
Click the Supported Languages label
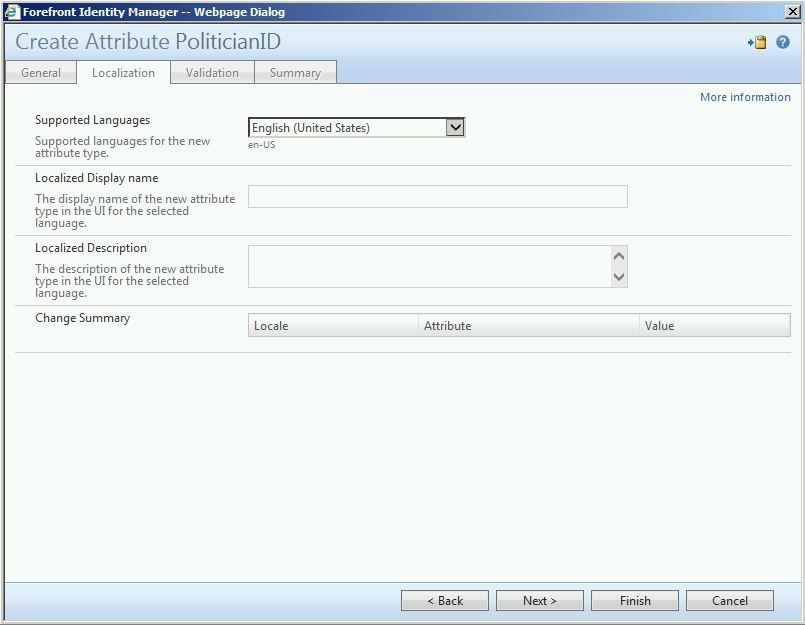pos(92,120)
